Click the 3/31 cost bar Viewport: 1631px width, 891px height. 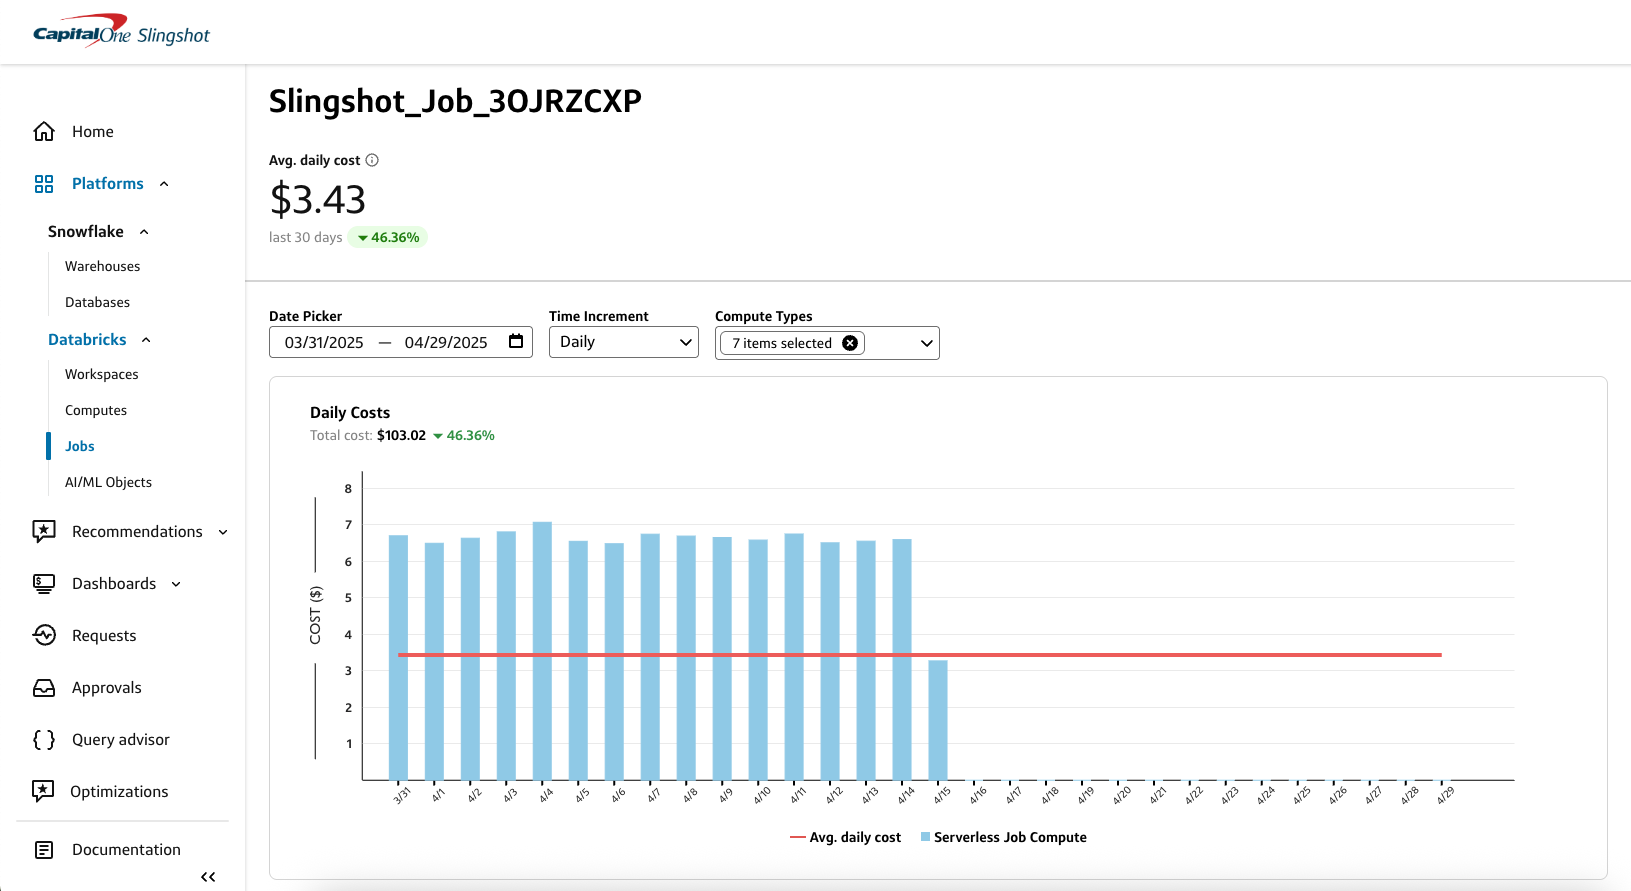(x=398, y=657)
